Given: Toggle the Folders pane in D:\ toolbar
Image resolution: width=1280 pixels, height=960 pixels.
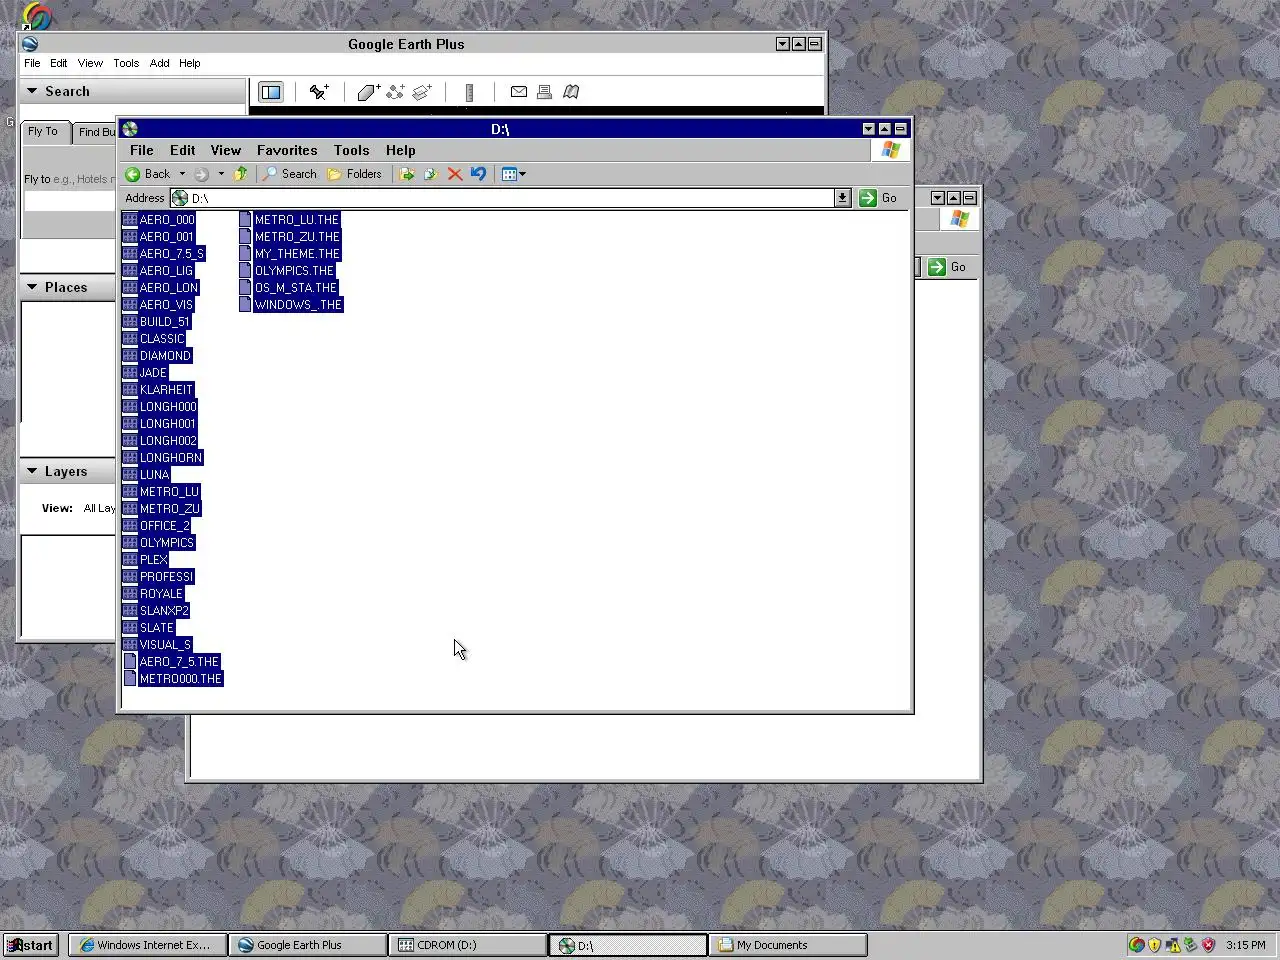Looking at the screenshot, I should [354, 174].
